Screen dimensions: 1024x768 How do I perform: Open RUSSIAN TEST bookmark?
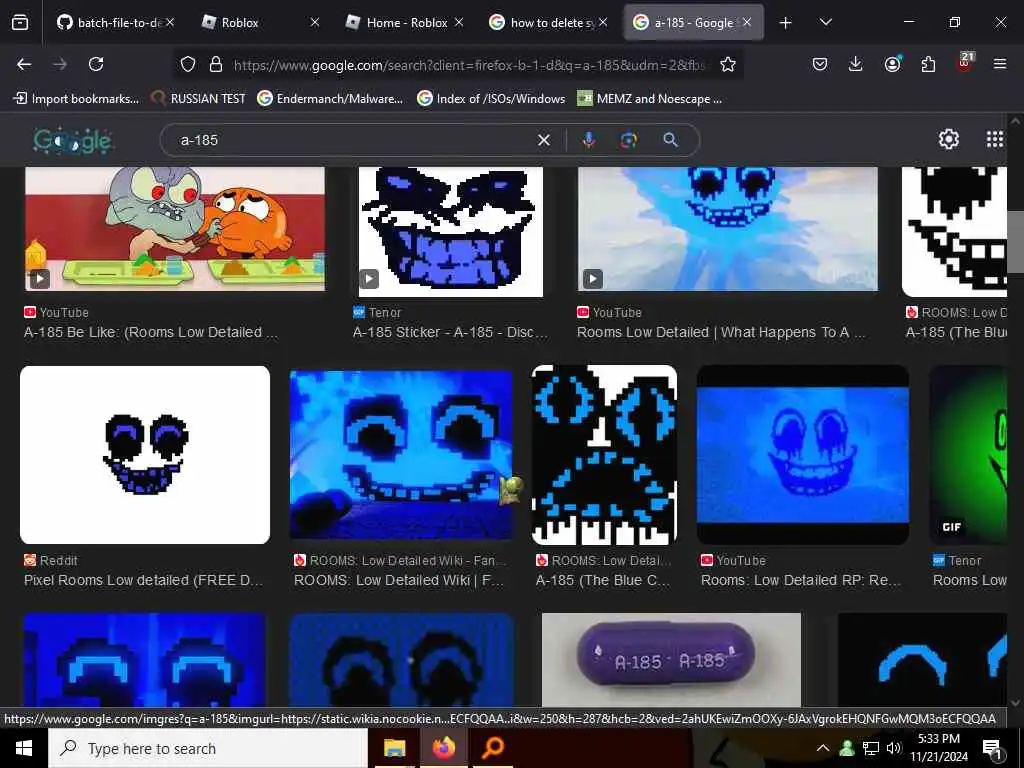pos(198,99)
